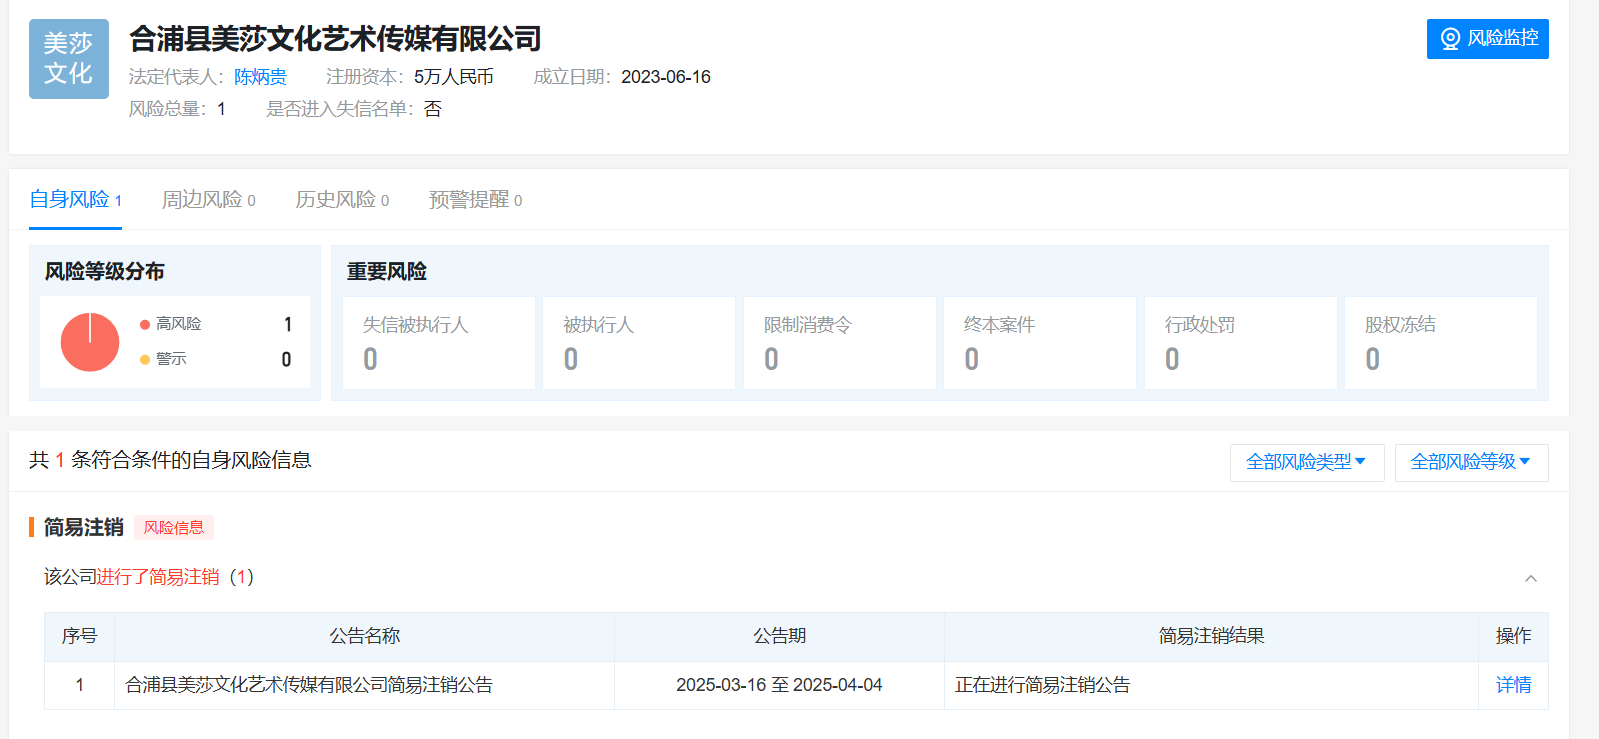Viewport: 1599px width, 739px height.
Task: Switch to 自身风险 tab
Action: 75,200
